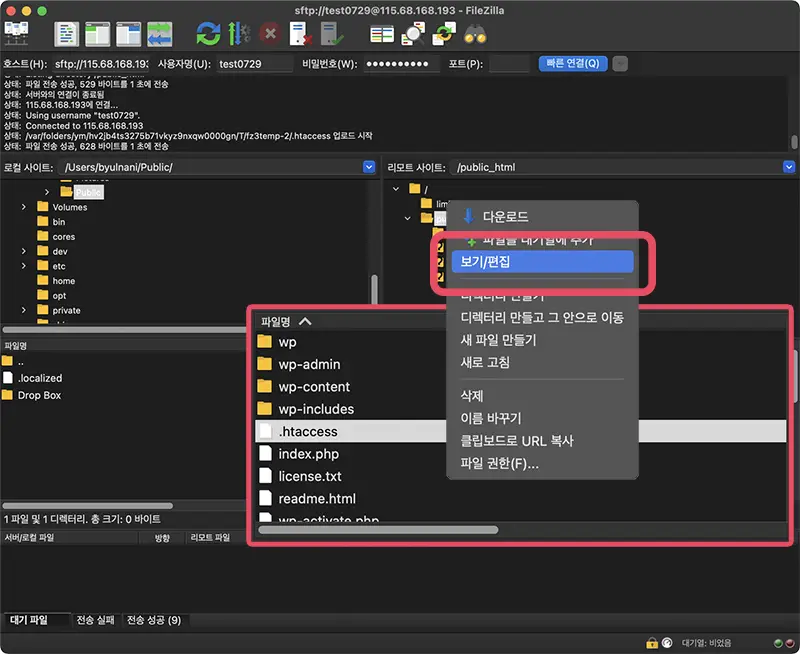Select 삭제 in context menu
This screenshot has height=654, width=800.
(542, 396)
